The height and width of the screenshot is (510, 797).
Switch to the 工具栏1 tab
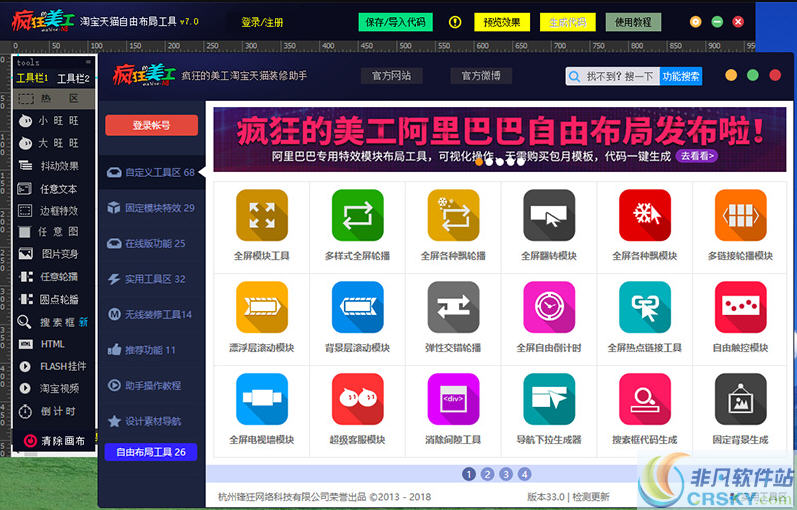coord(32,78)
